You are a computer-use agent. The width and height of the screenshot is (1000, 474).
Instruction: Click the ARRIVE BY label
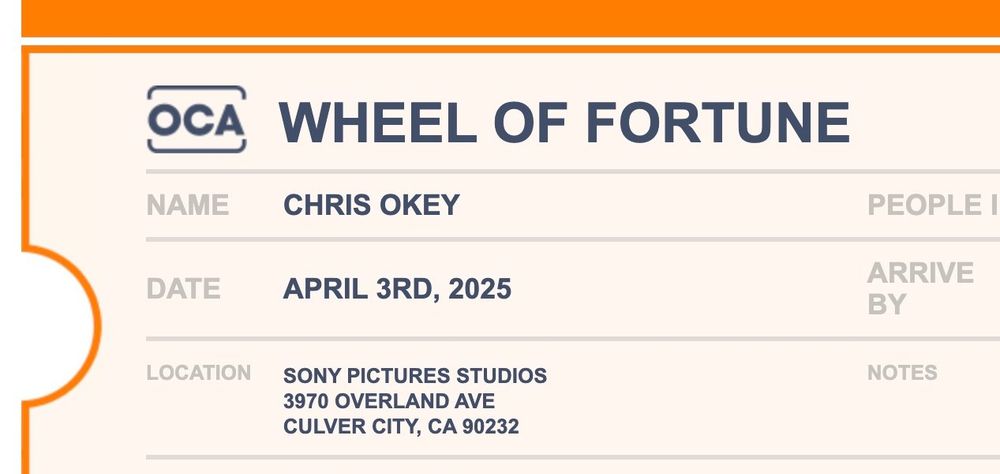pos(920,288)
